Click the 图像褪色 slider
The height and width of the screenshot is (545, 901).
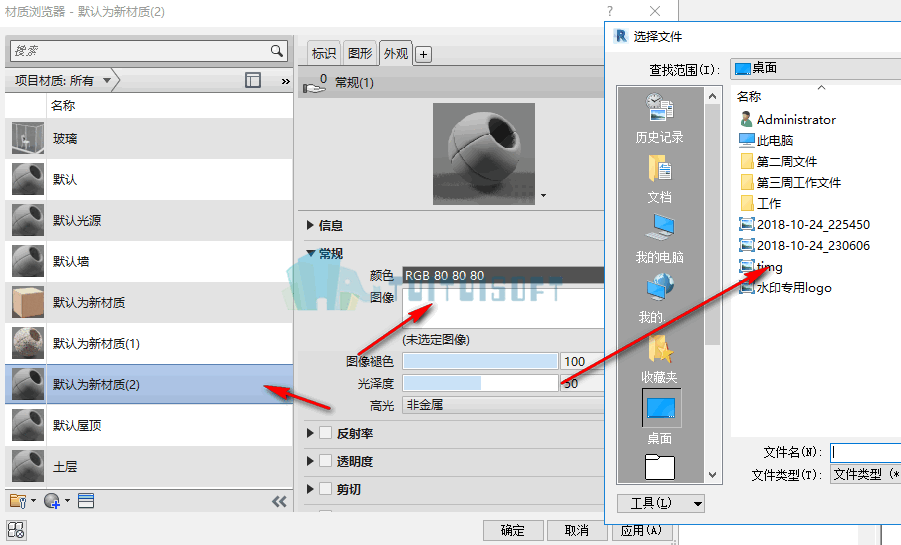coord(480,361)
